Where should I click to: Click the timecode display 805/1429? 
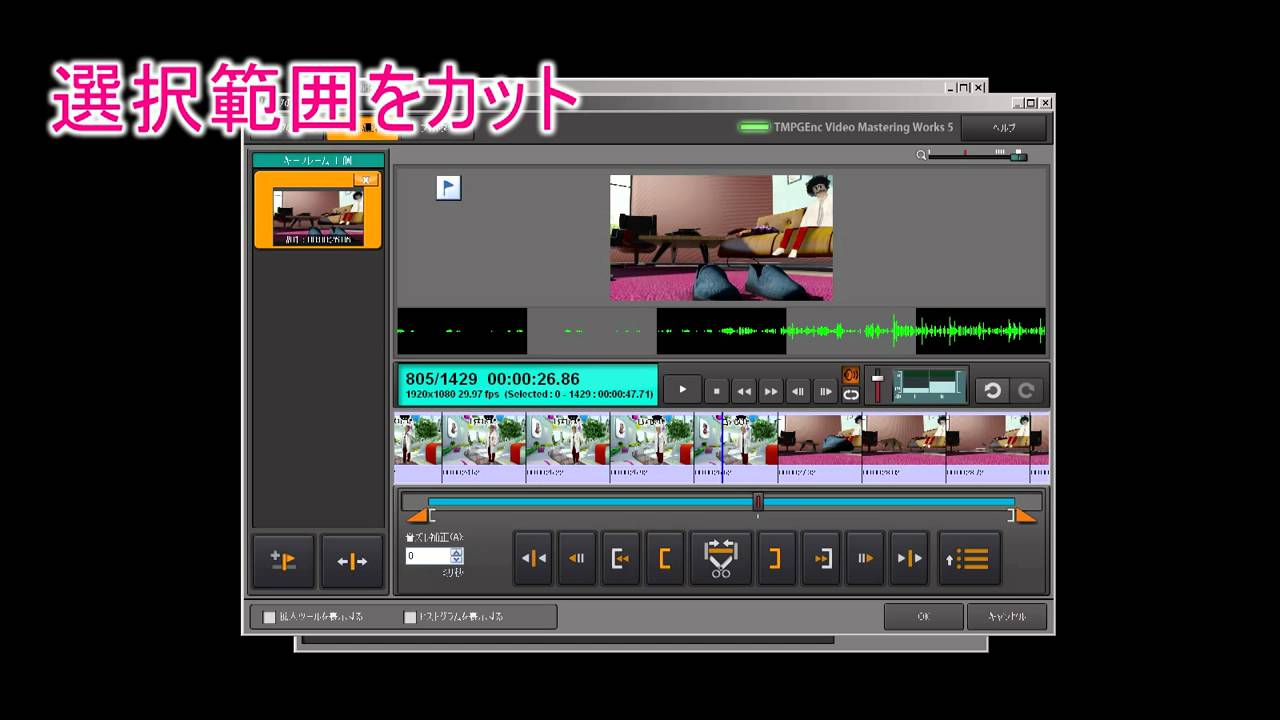(x=528, y=385)
